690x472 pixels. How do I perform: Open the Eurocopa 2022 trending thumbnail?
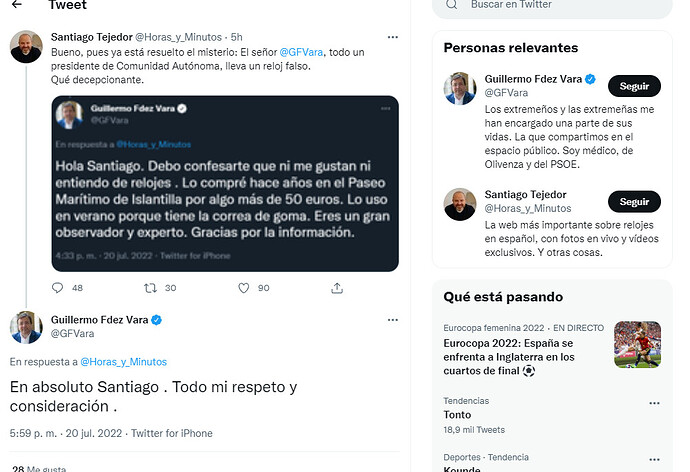click(637, 344)
